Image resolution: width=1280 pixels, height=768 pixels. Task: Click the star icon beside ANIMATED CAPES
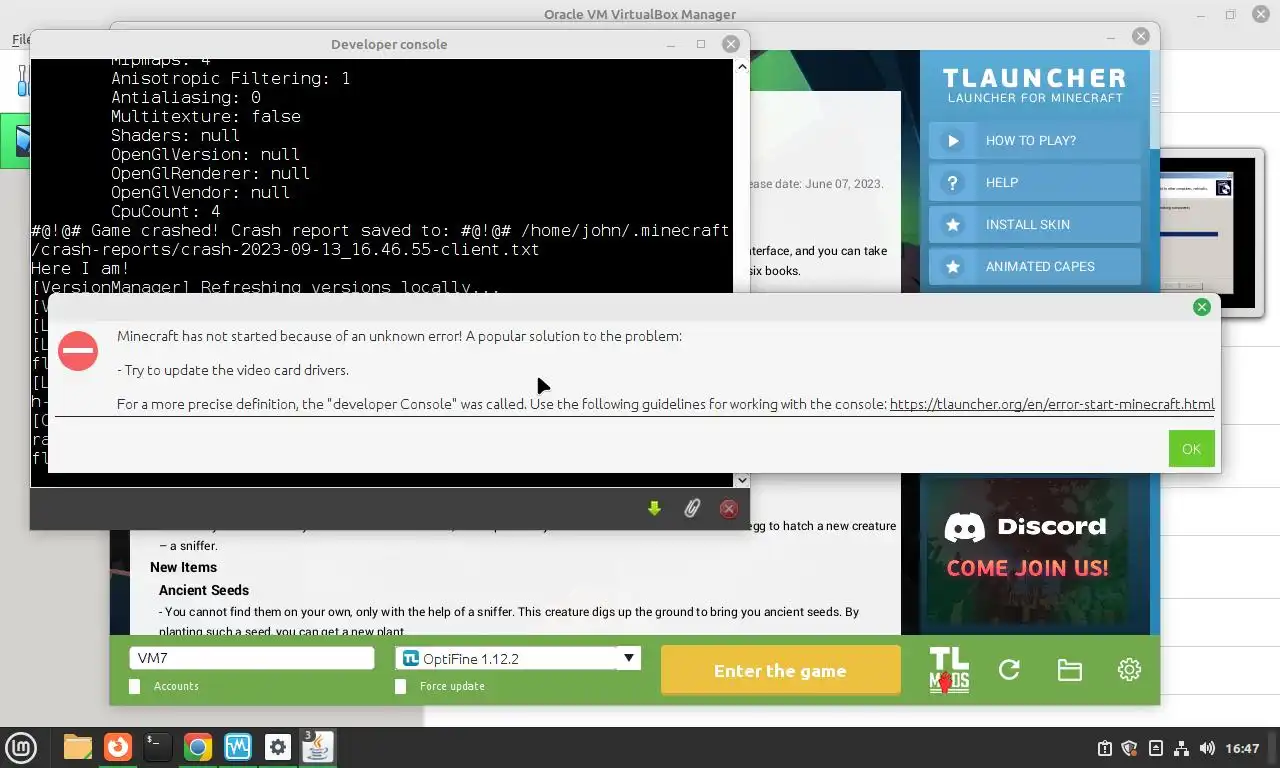pyautogui.click(x=953, y=267)
